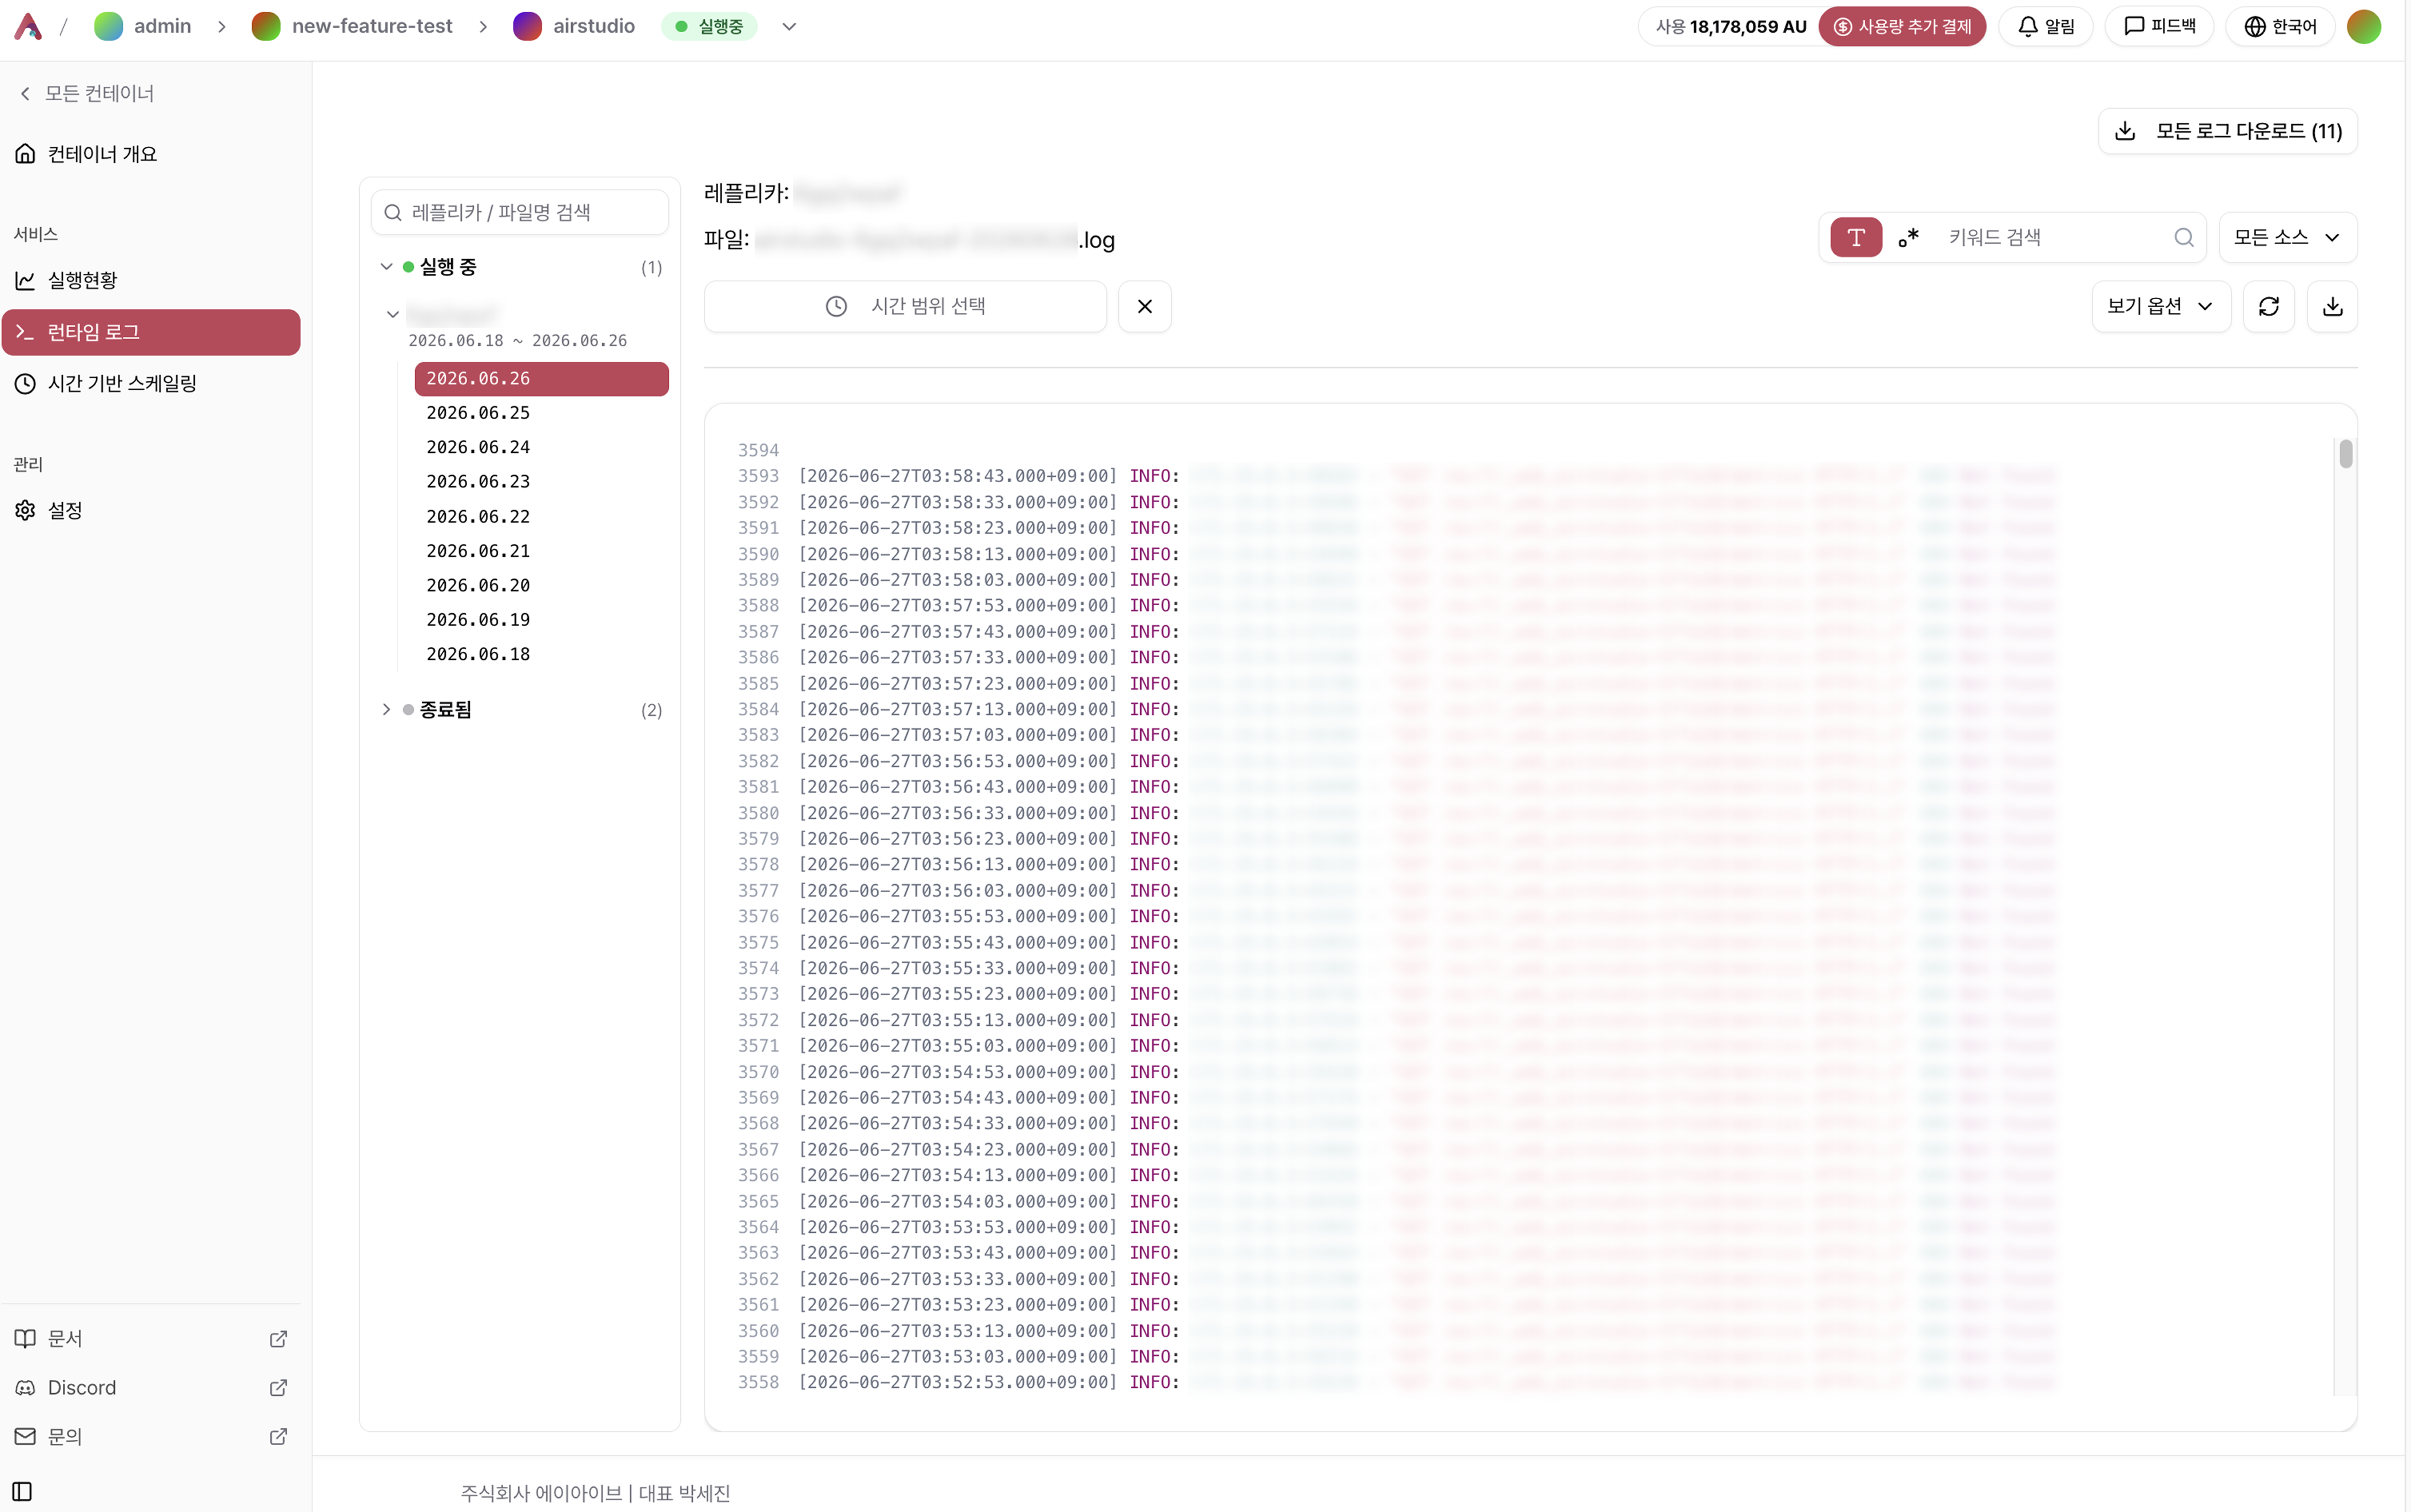Open 실행현황 in sidebar

coord(151,280)
